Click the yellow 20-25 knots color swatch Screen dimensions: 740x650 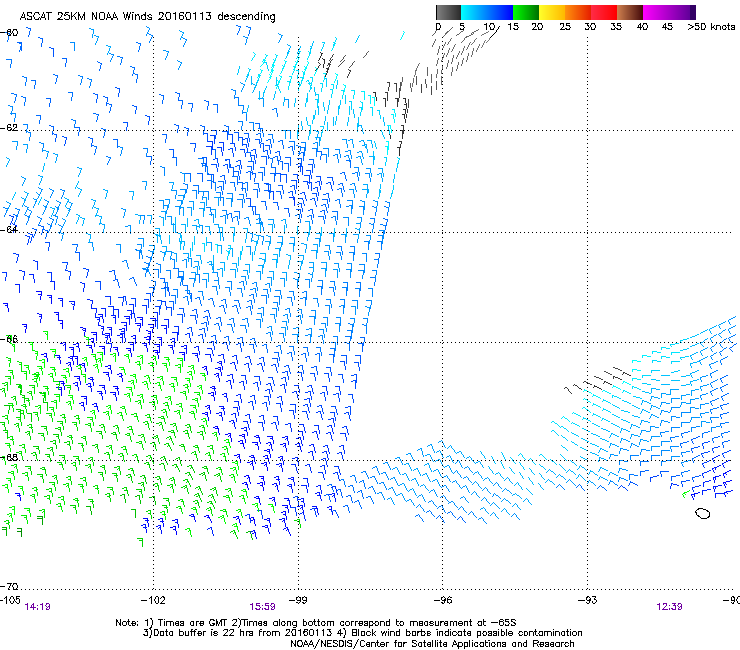pos(552,12)
